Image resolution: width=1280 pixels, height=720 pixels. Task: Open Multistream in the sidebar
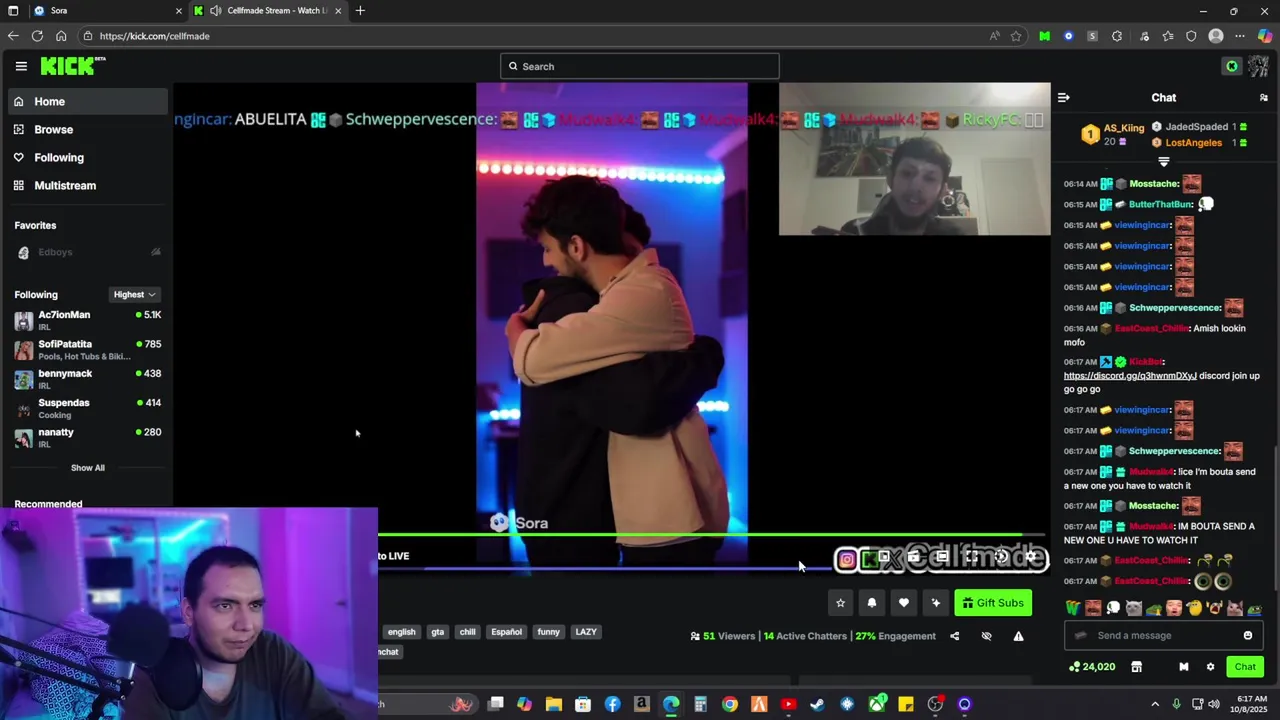pos(86,185)
